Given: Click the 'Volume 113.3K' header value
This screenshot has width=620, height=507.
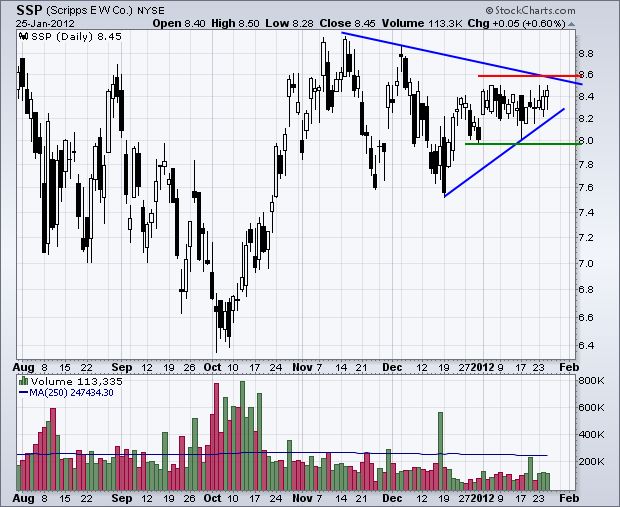Looking at the screenshot, I should 422,23.
